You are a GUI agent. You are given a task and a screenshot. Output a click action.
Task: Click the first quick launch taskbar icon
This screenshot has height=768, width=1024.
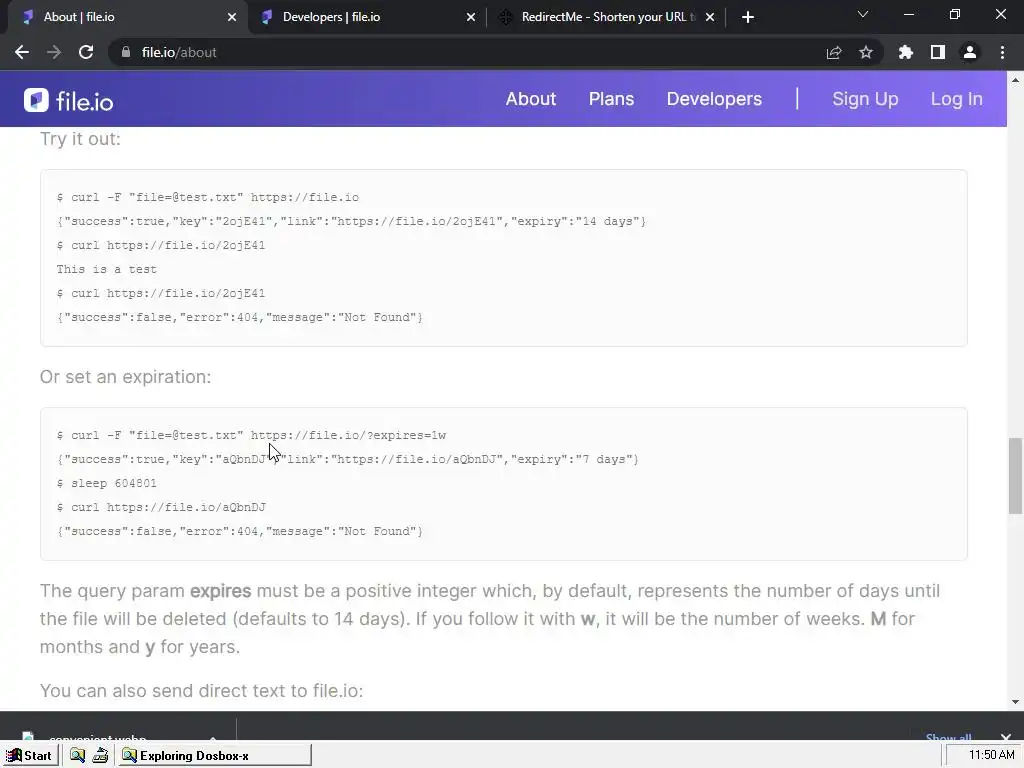point(78,756)
